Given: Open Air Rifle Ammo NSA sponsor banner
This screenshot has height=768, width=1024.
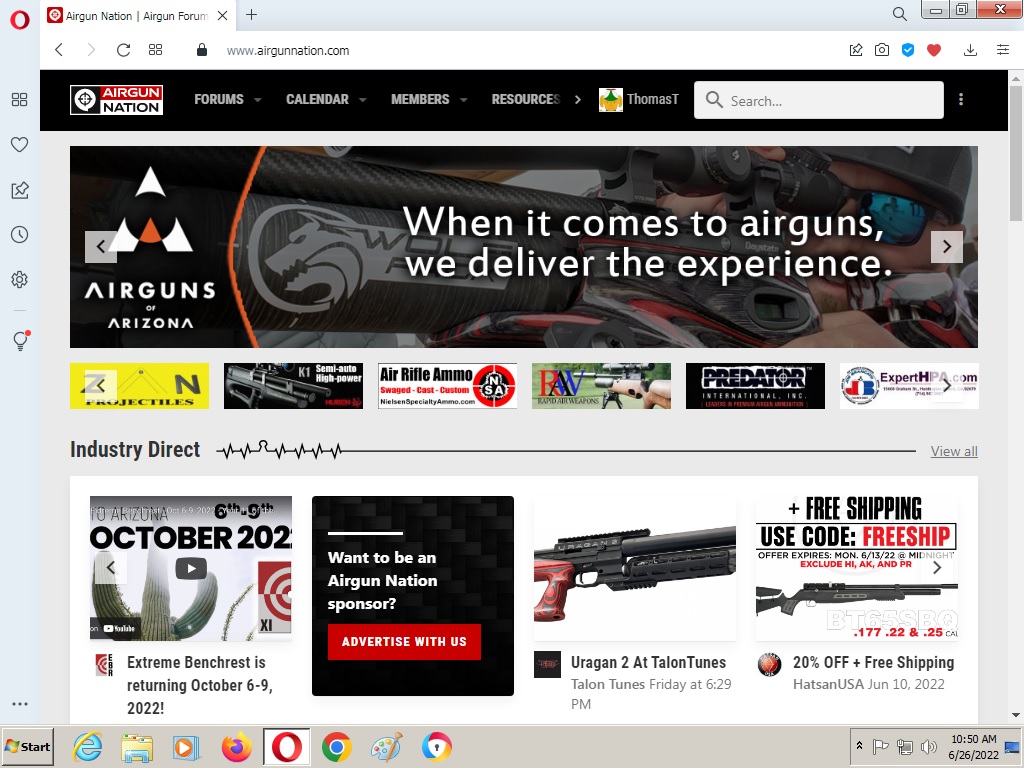Looking at the screenshot, I should click(447, 386).
